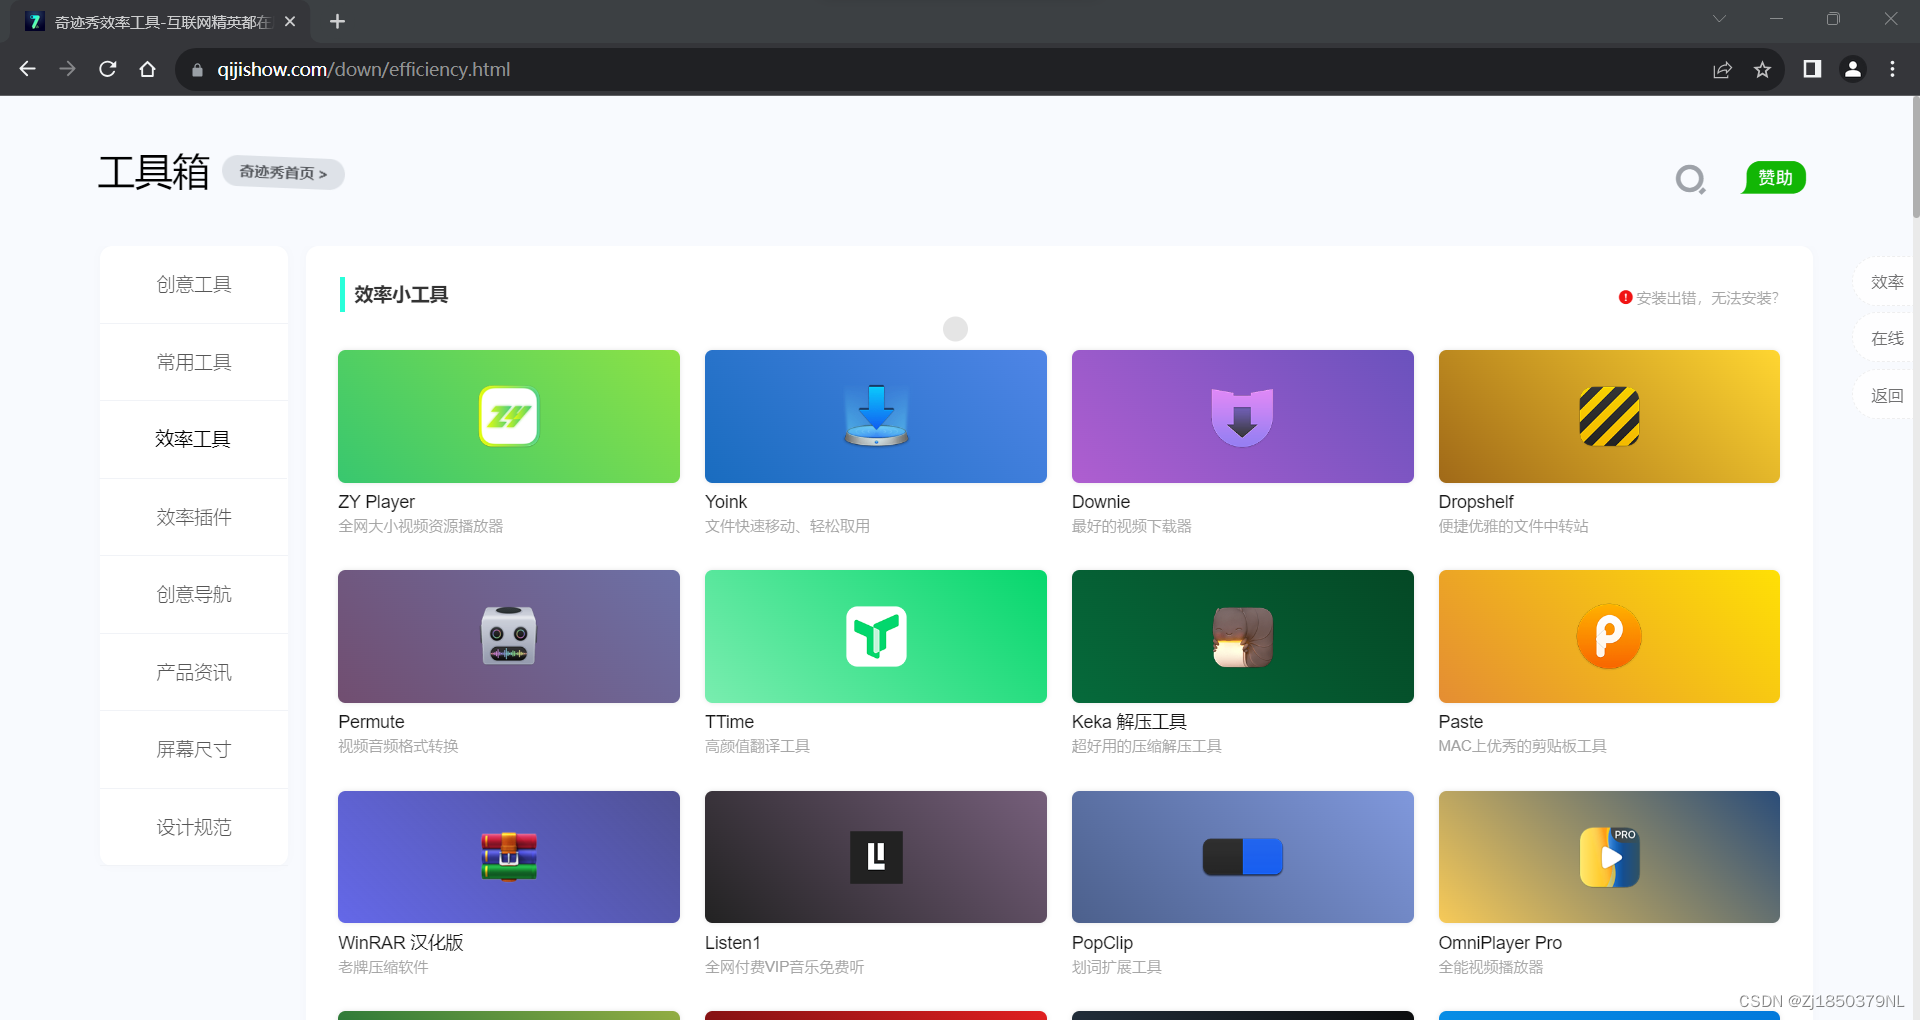Click description MAC上优秀的剪贴板工具
The width and height of the screenshot is (1920, 1020).
pyautogui.click(x=1522, y=747)
